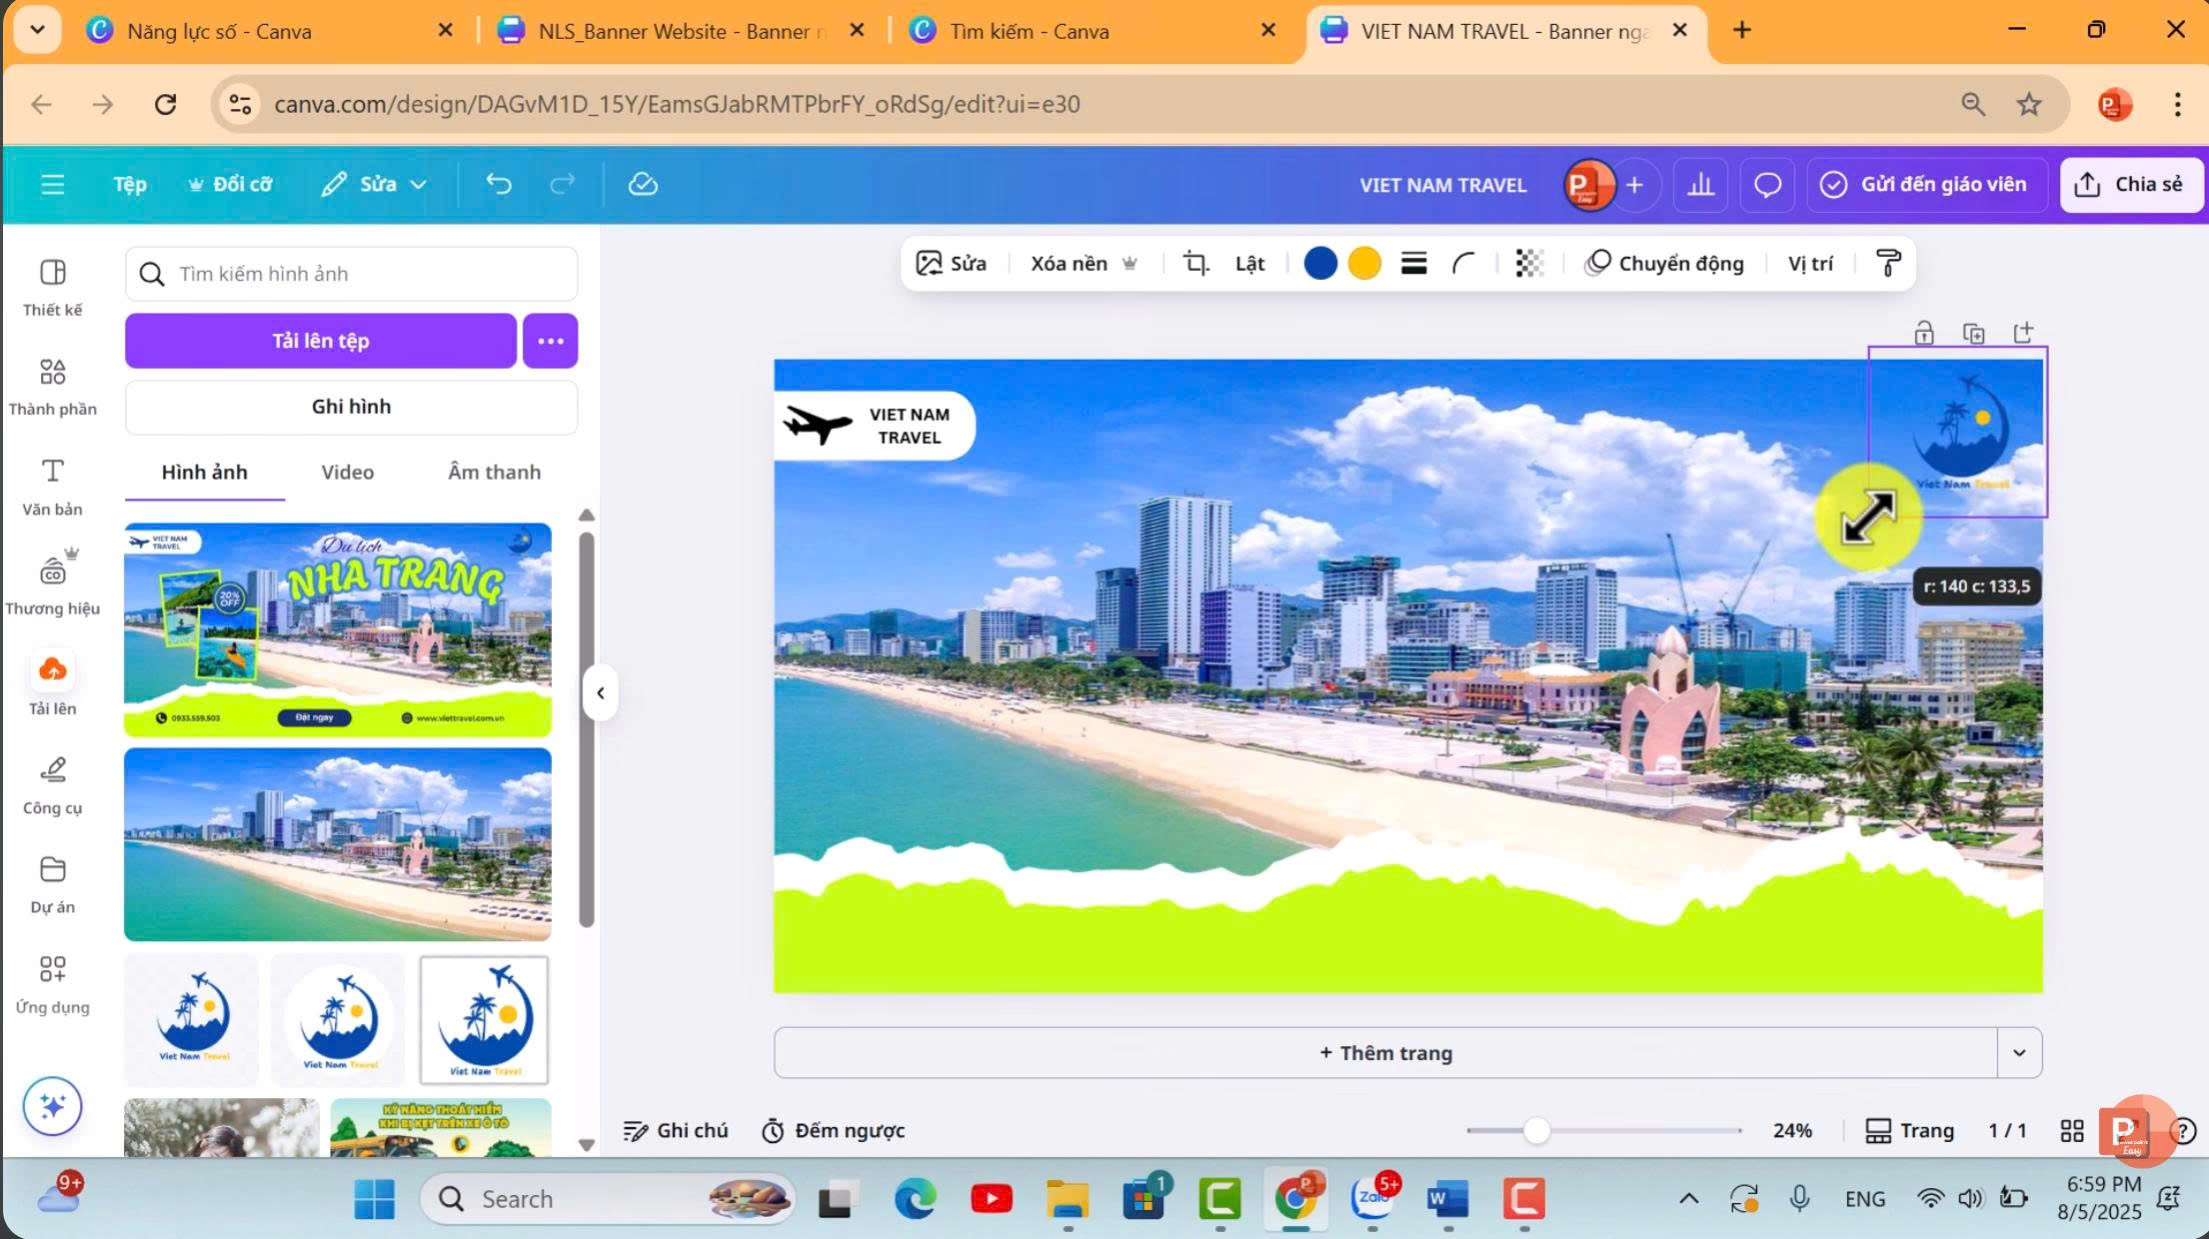Viewport: 2209px width, 1239px height.
Task: Open the transparency checkerboard icon
Action: click(1529, 263)
